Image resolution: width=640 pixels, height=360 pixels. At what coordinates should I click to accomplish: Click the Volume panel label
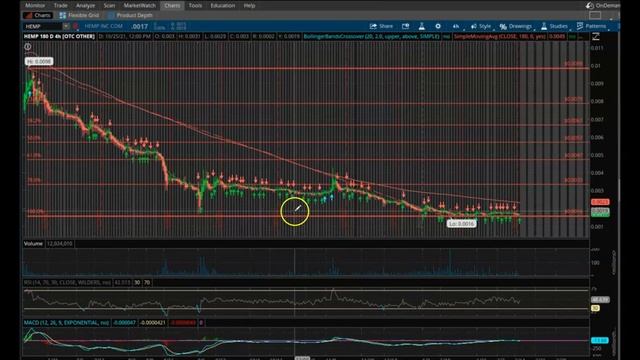pyautogui.click(x=33, y=244)
